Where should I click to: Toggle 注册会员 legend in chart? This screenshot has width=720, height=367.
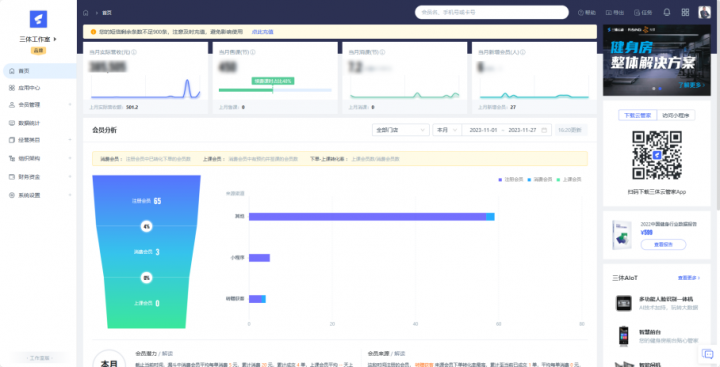pos(511,180)
